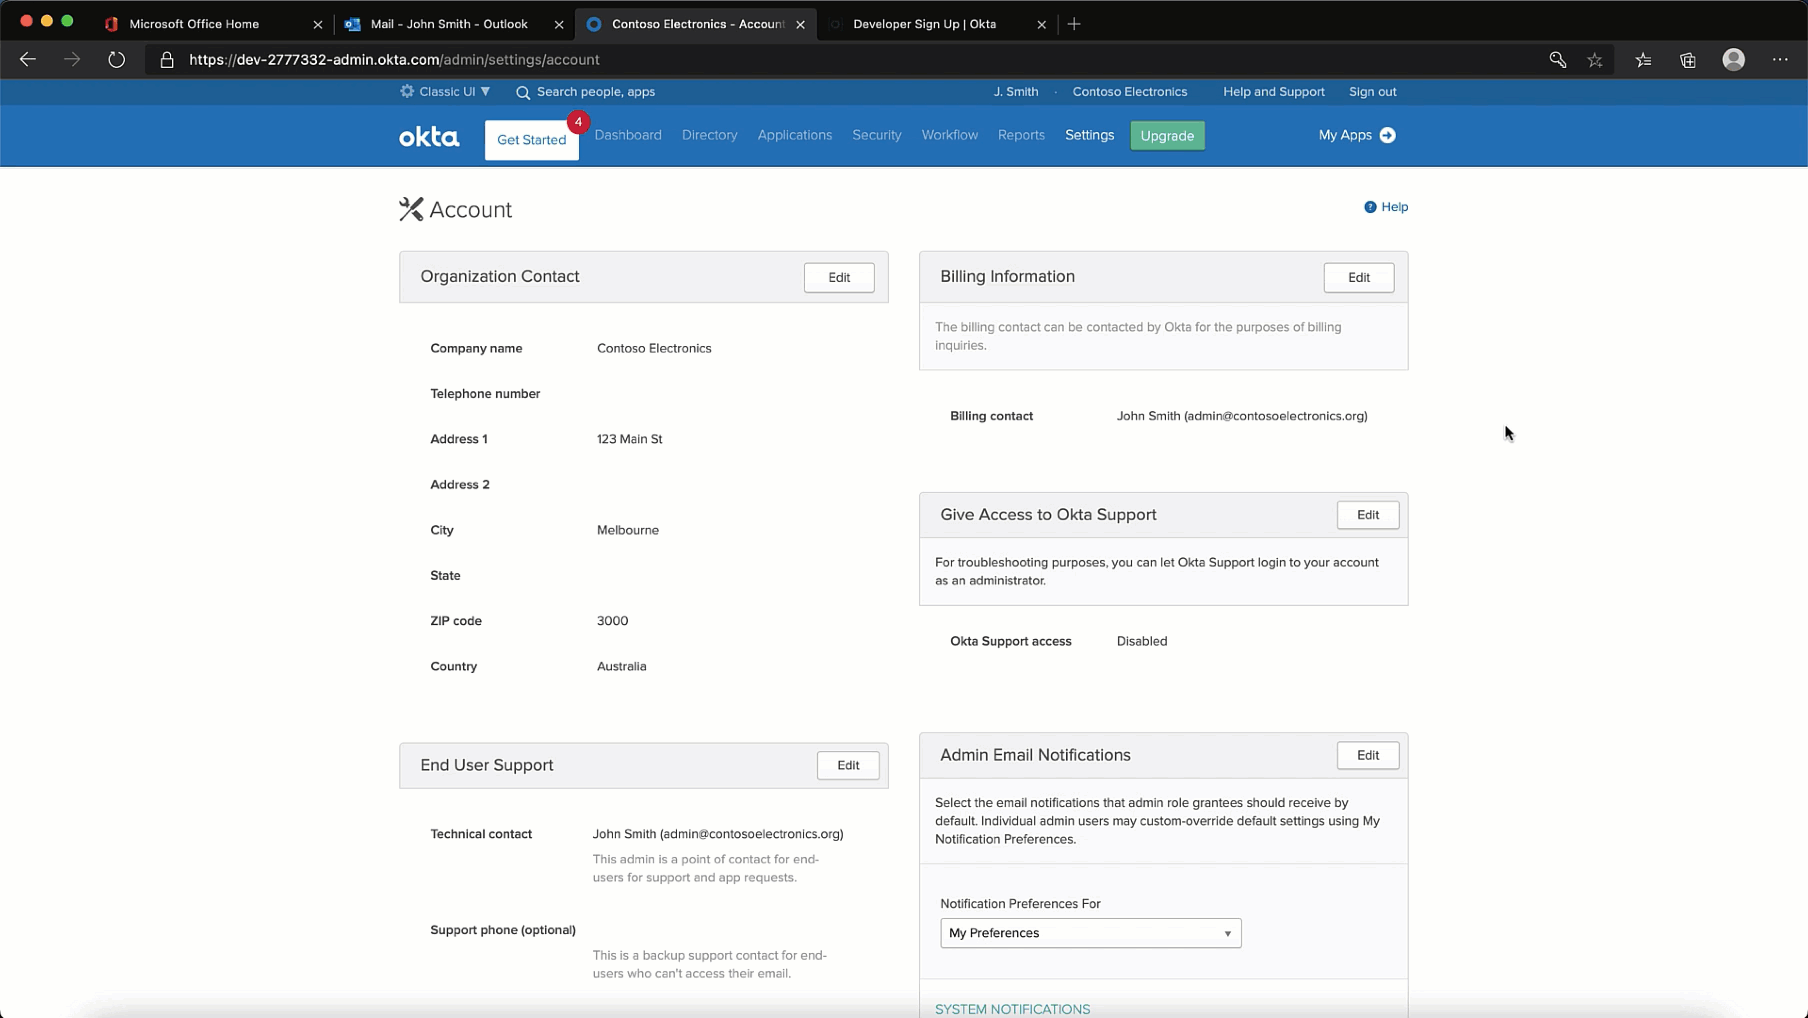Edit Admin Email Notifications section

(1368, 756)
